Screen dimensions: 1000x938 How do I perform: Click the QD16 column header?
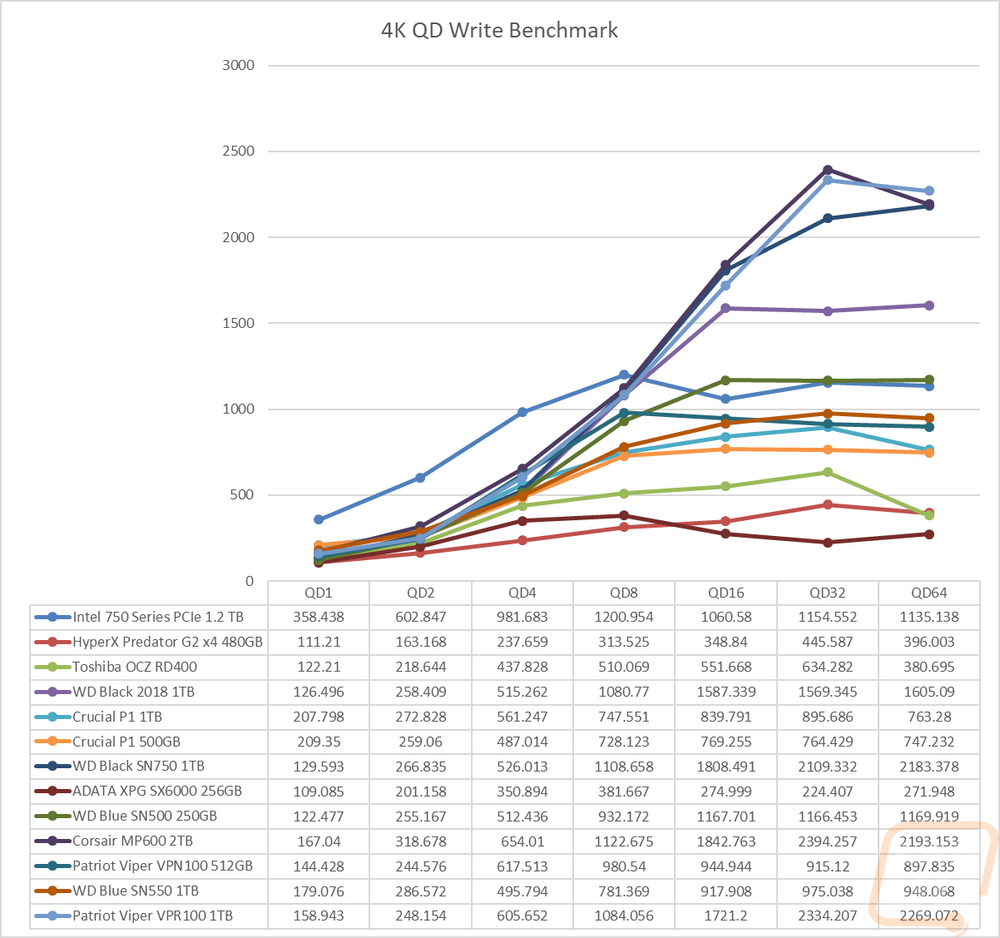pos(726,593)
